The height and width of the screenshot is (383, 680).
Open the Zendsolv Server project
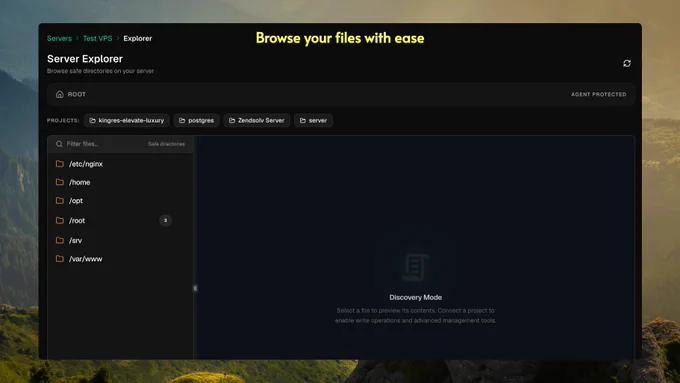(257, 120)
